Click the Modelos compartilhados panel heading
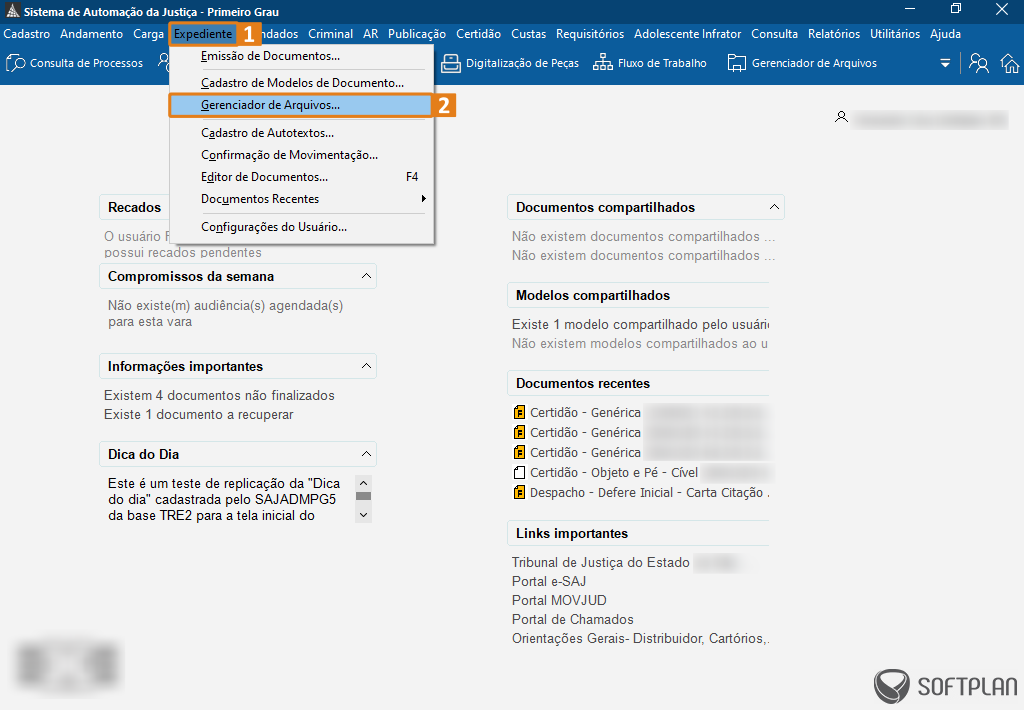 [x=593, y=295]
